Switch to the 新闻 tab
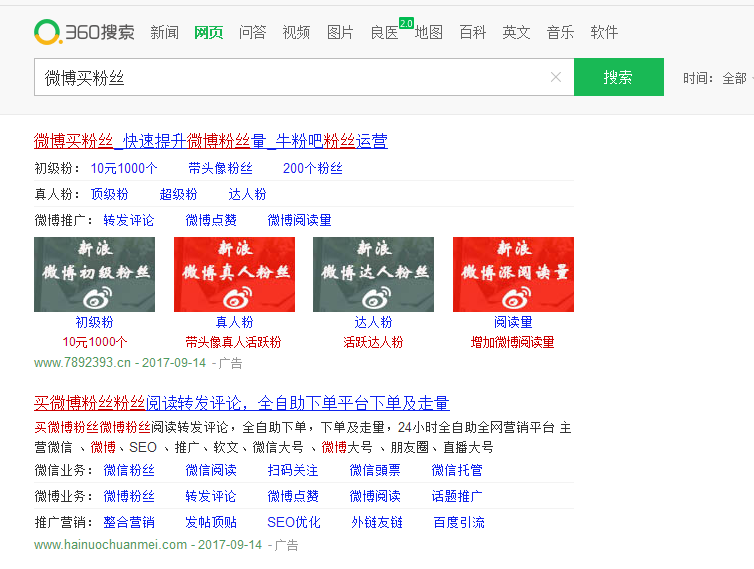Image resolution: width=754 pixels, height=569 pixels. click(164, 32)
